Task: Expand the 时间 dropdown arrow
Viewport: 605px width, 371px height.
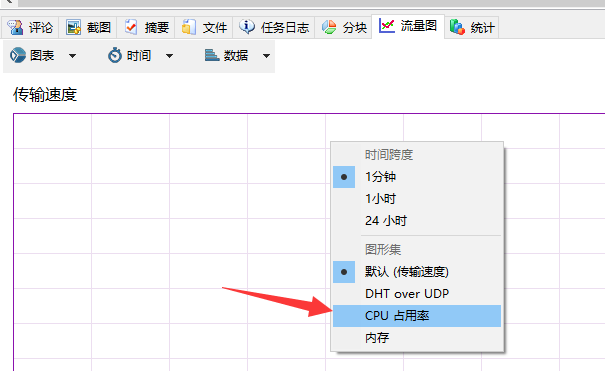Action: click(x=169, y=56)
